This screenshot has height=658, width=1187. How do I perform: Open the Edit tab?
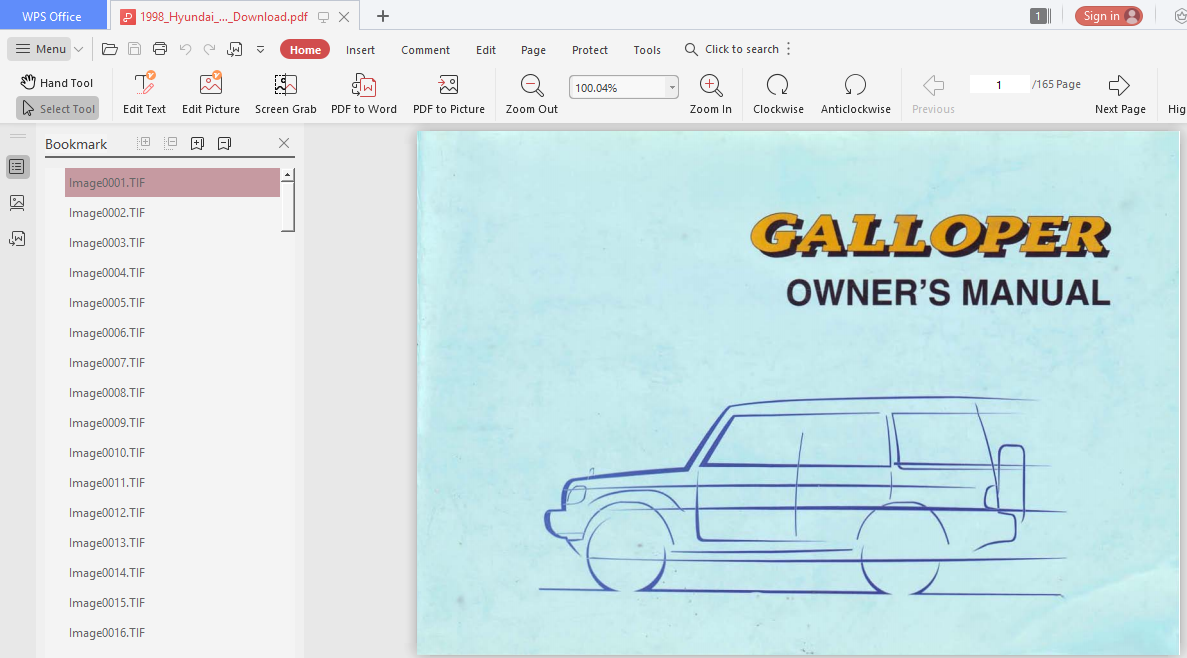tap(486, 50)
